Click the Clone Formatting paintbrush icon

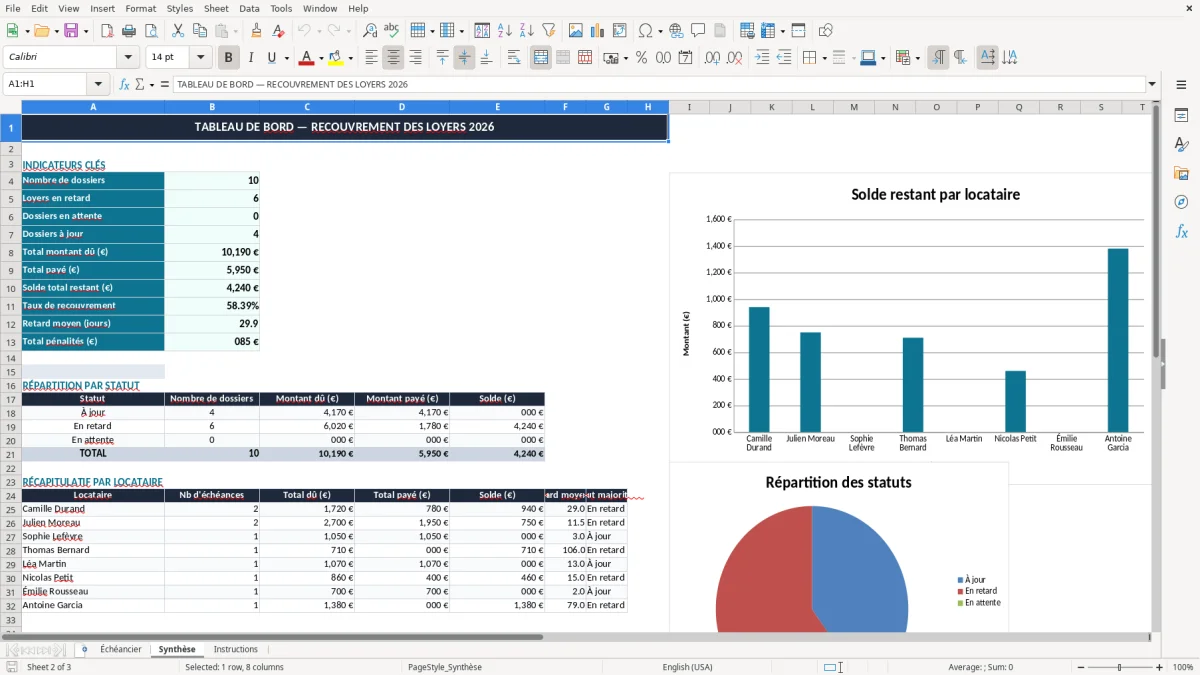(x=256, y=31)
